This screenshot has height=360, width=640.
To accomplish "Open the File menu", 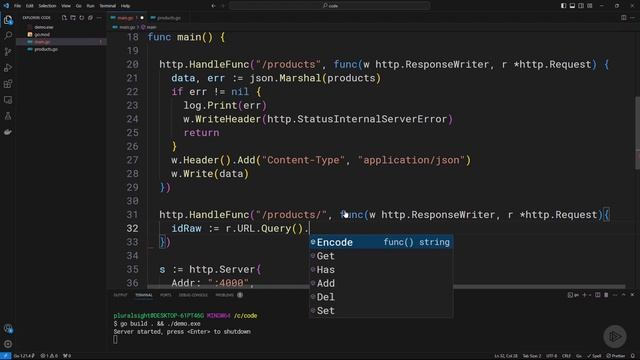I will [x=18, y=6].
